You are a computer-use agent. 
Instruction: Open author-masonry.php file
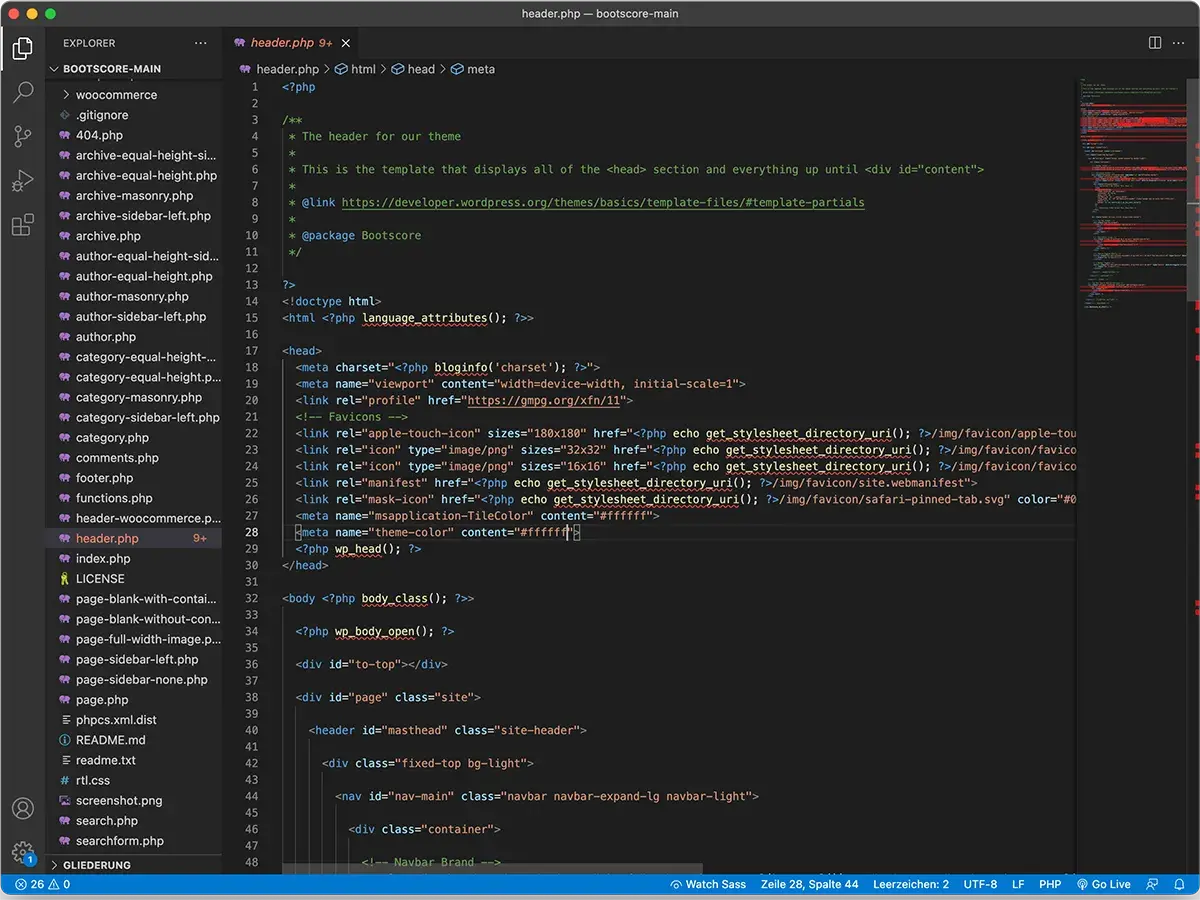(134, 297)
